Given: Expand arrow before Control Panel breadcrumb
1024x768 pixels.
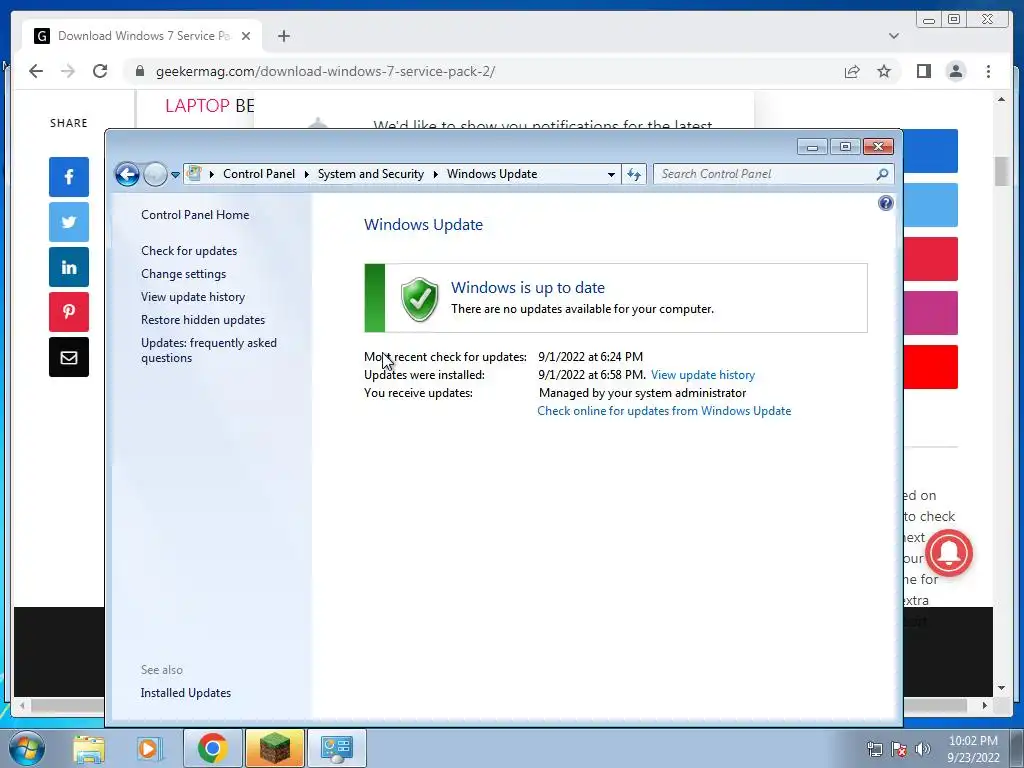Looking at the screenshot, I should click(212, 174).
